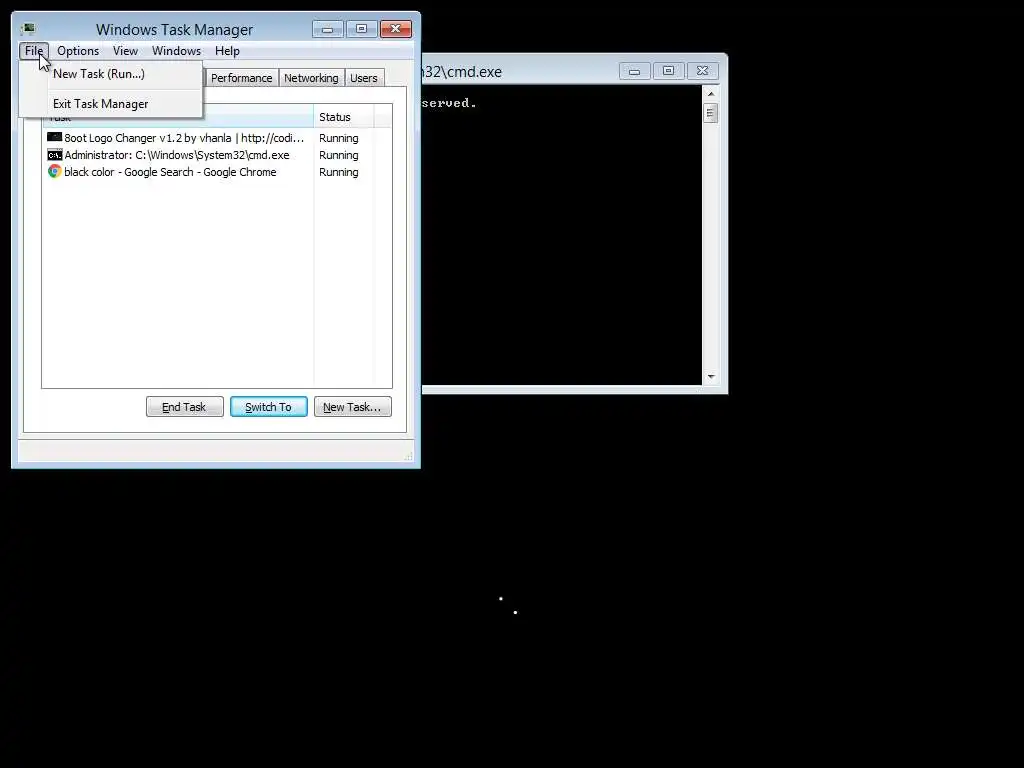Click the New Task... button
Viewport: 1024px width, 768px height.
tap(353, 407)
